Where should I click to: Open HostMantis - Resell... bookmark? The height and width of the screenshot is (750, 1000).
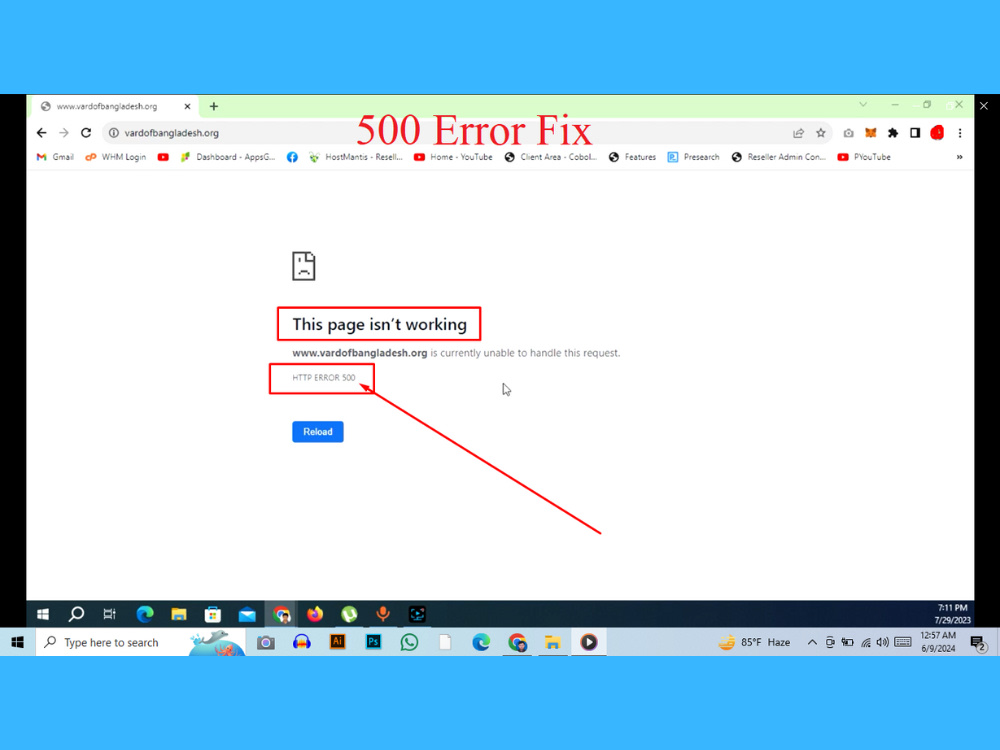point(356,157)
